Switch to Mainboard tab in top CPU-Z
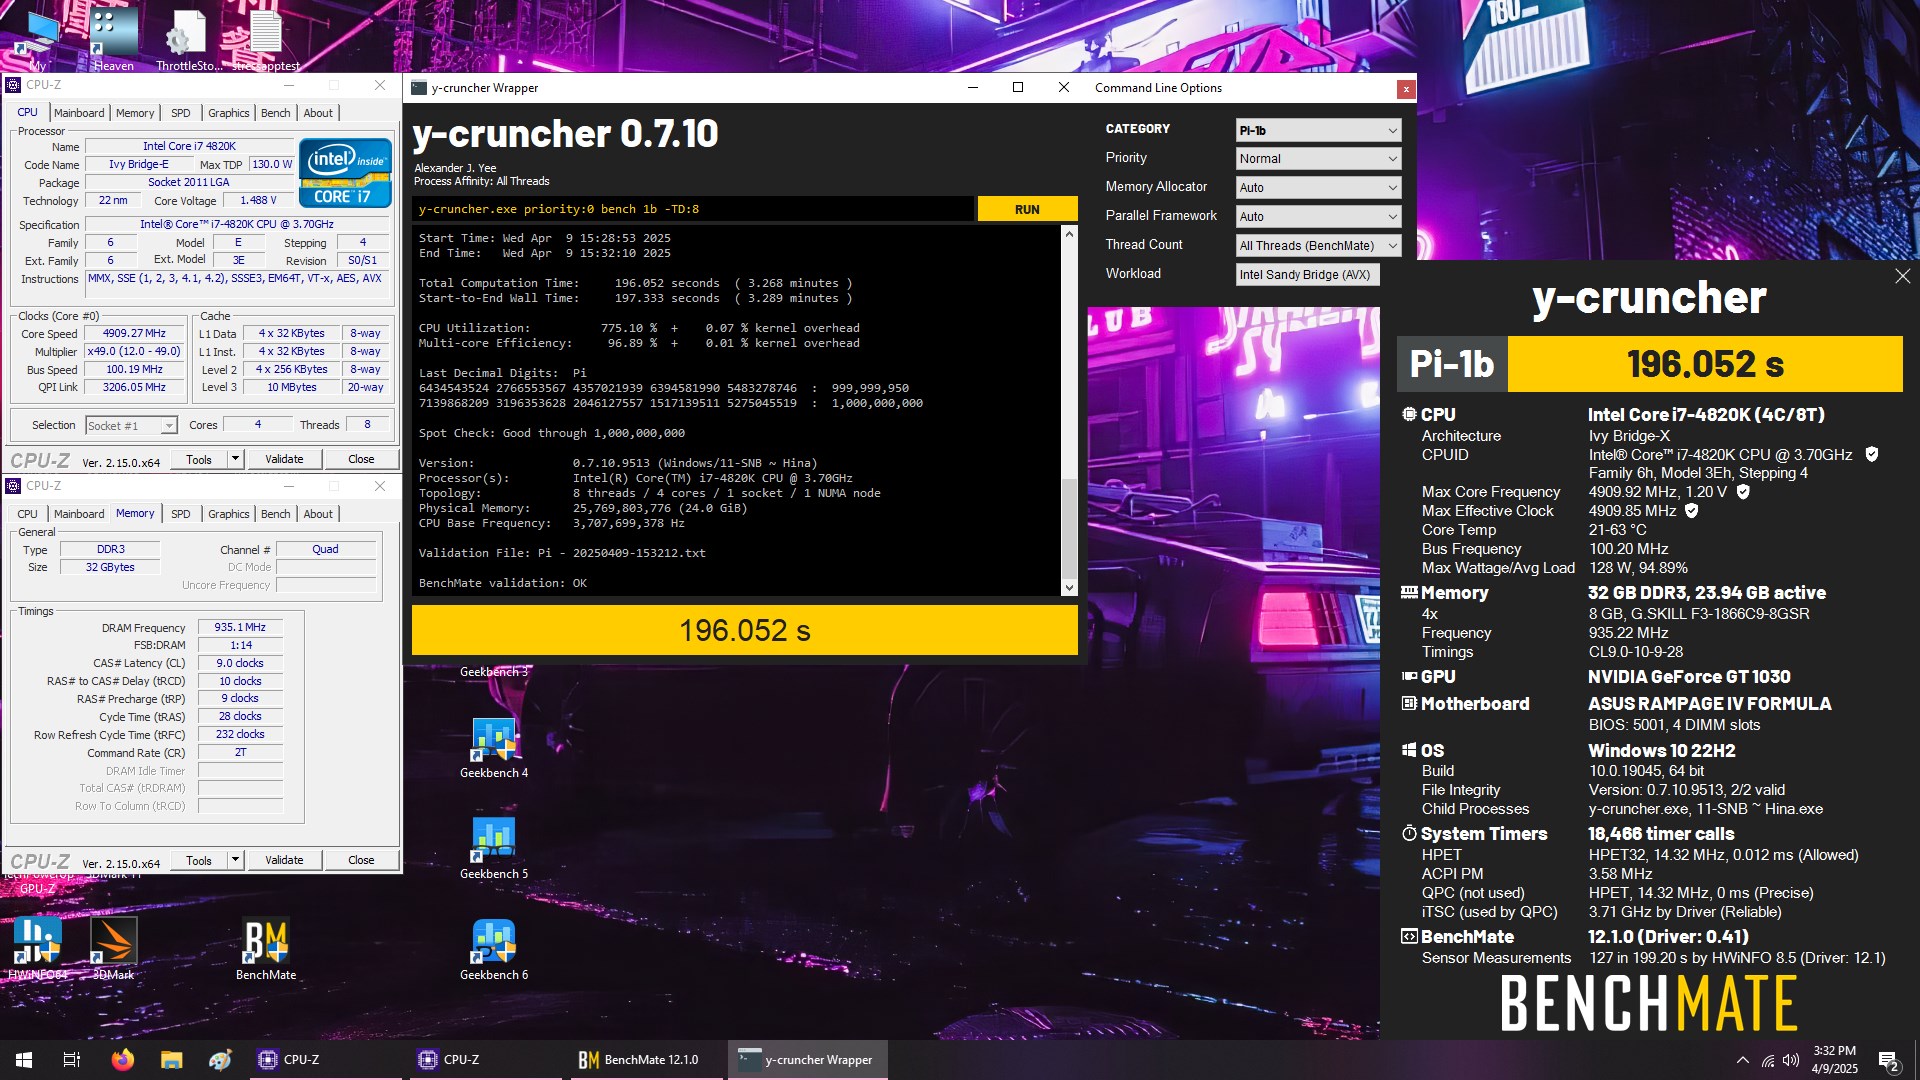 pos(79,113)
